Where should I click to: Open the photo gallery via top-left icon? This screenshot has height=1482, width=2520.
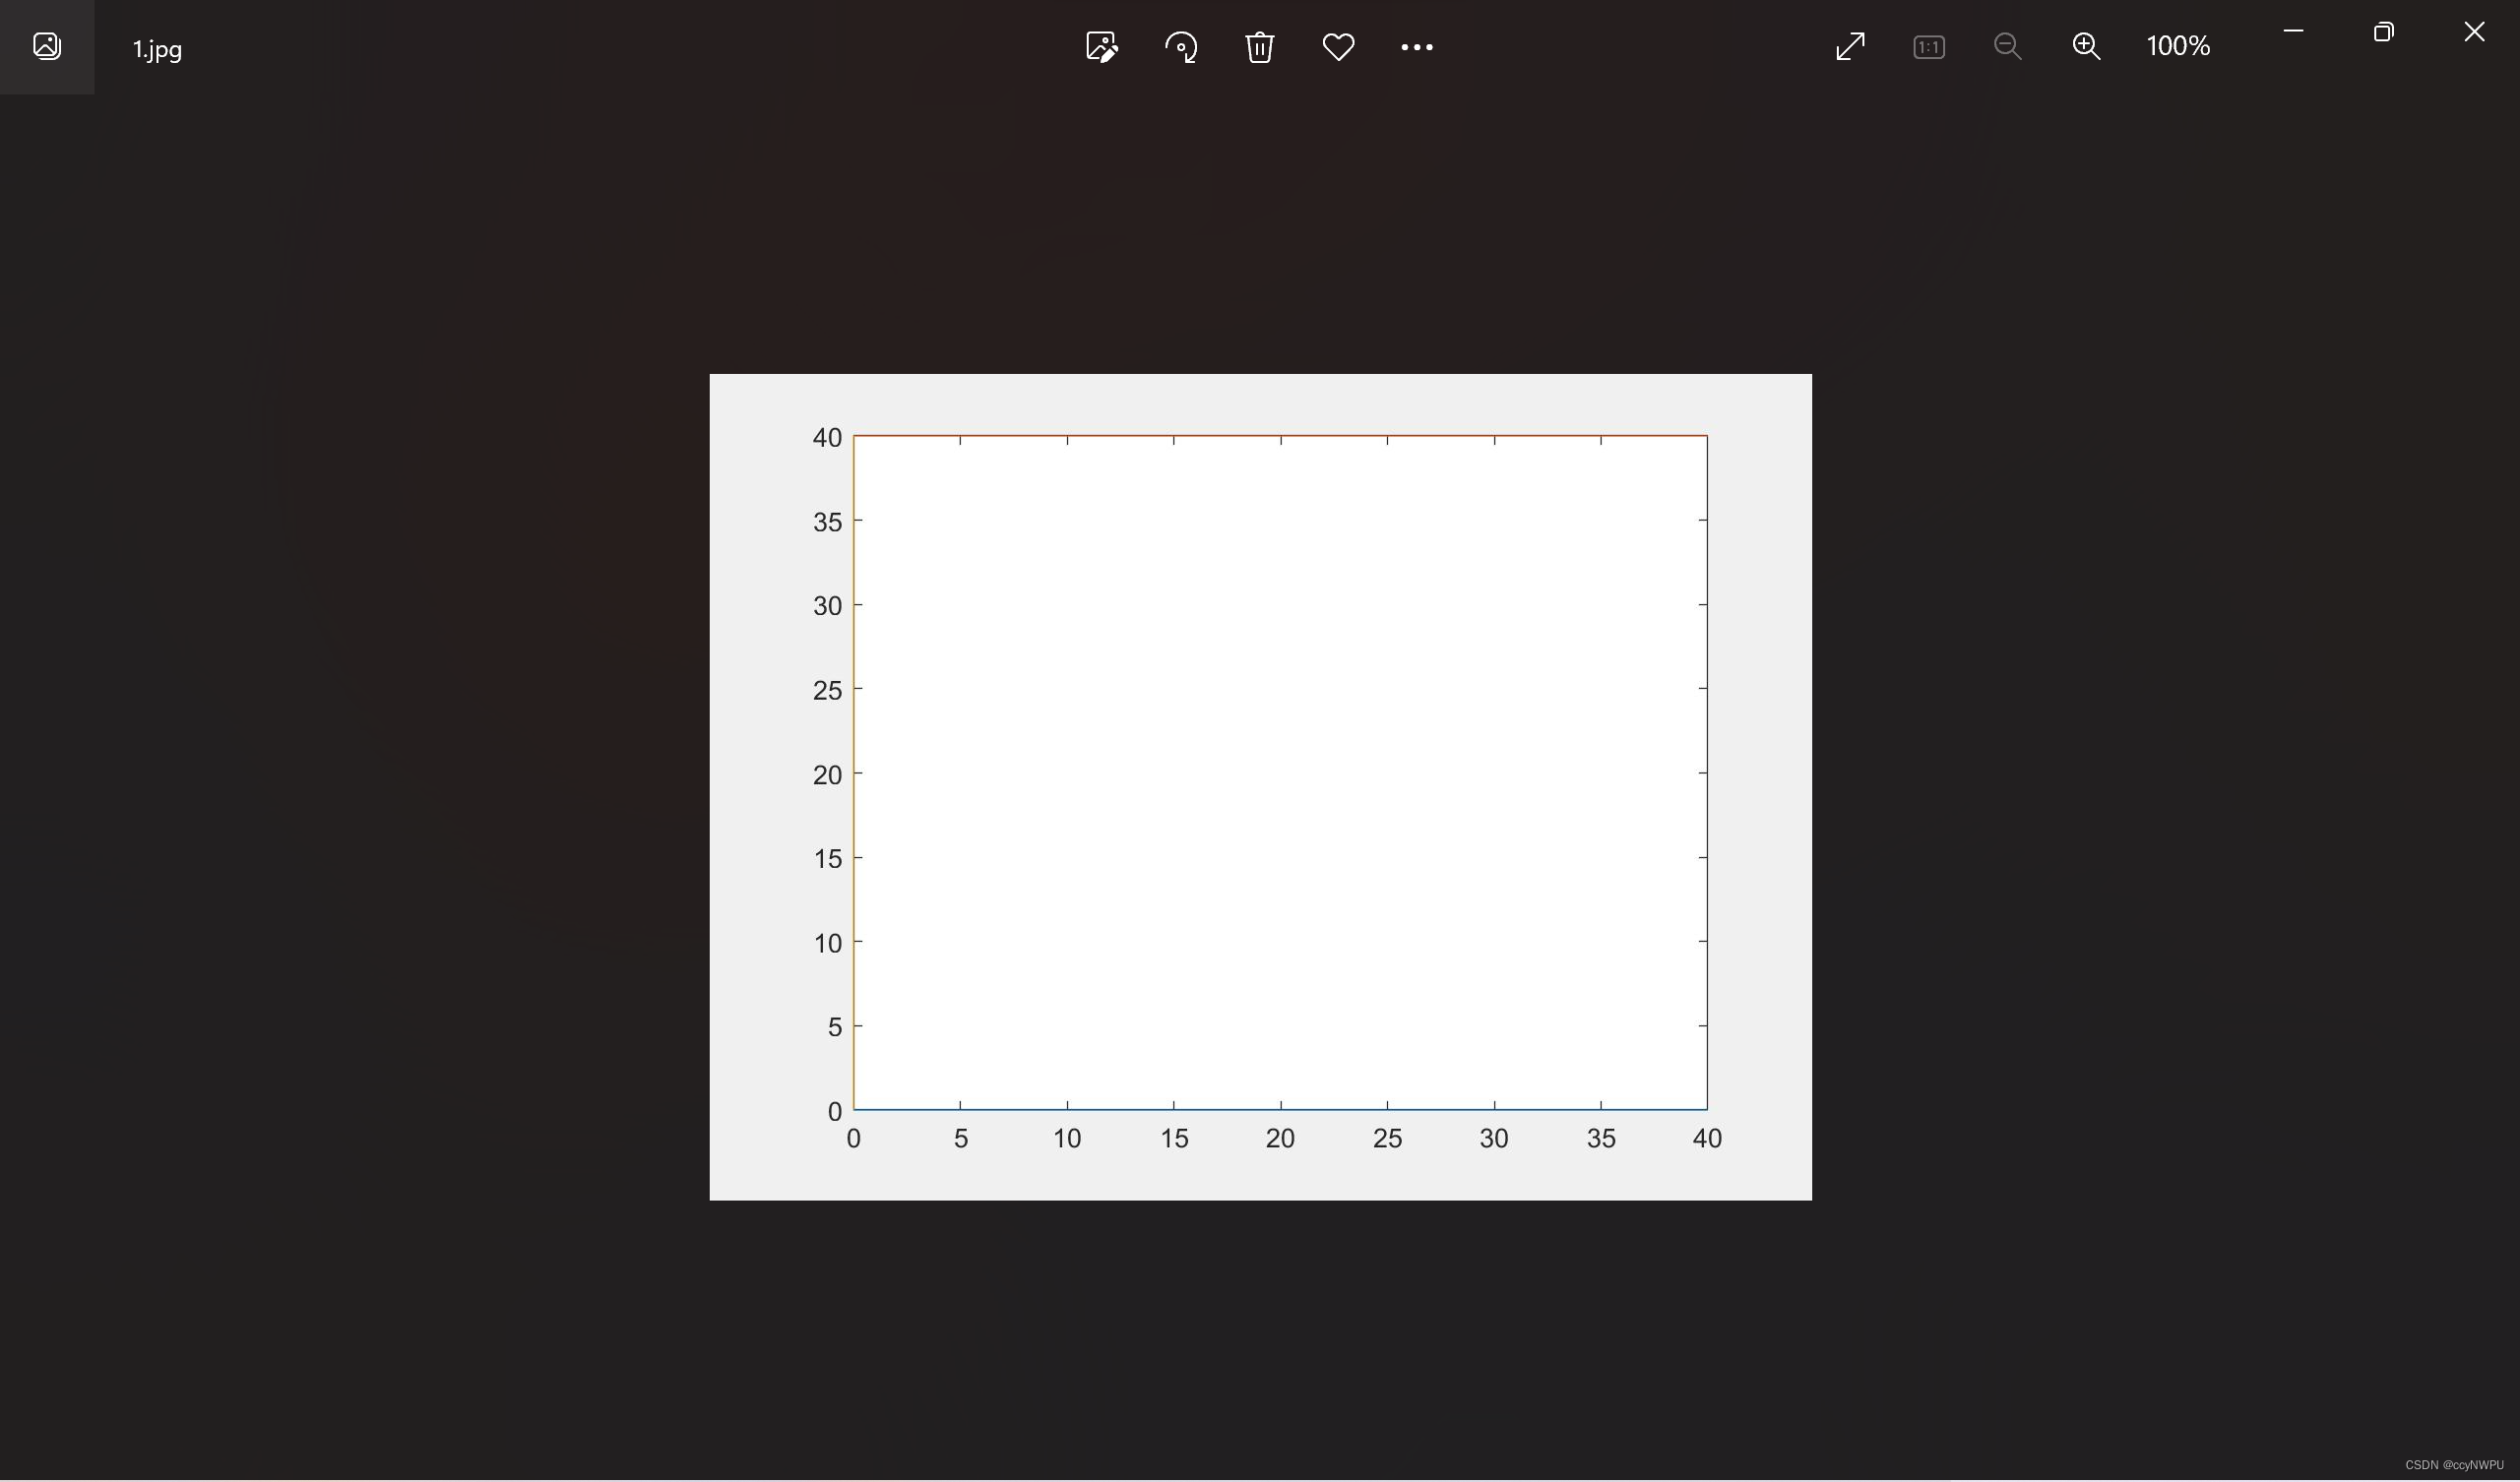point(46,46)
